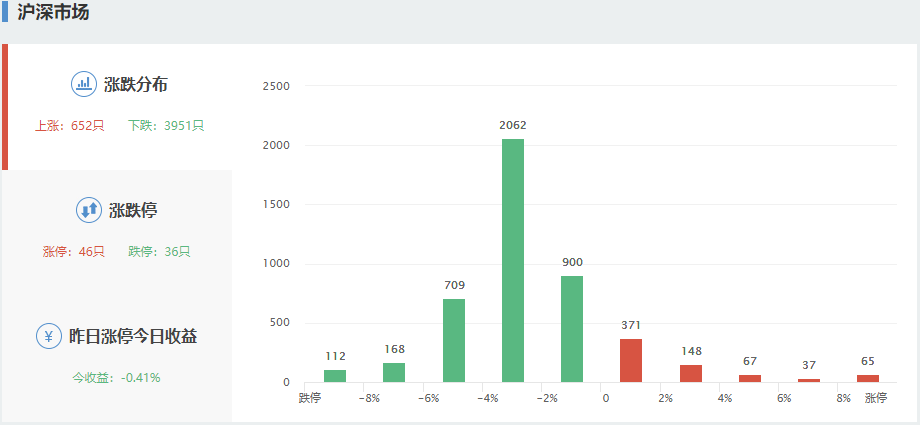Click the 今收益：-0.41% value

[117, 378]
